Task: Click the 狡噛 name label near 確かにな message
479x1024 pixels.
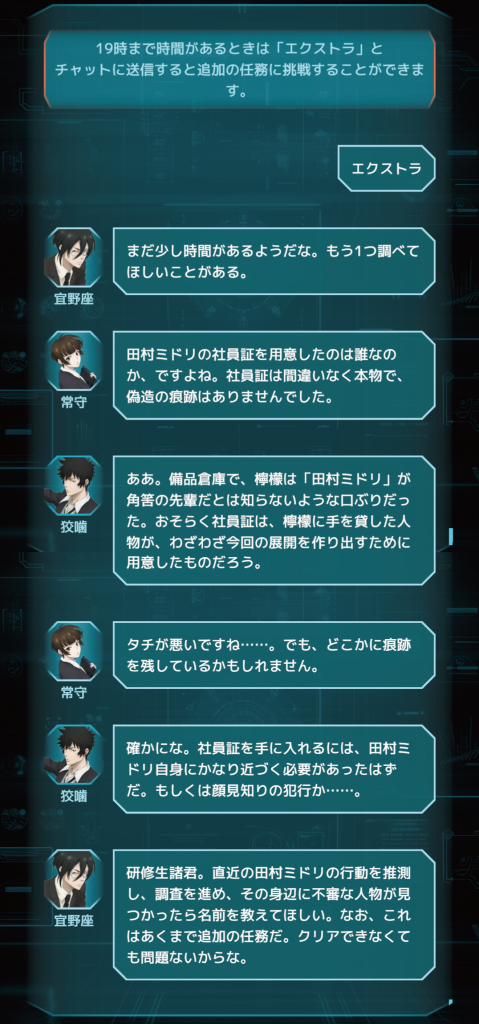Action: [73, 797]
